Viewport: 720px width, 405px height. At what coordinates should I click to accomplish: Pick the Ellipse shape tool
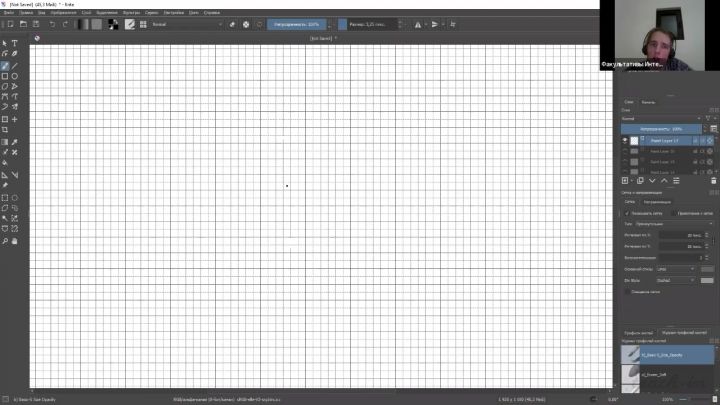15,76
